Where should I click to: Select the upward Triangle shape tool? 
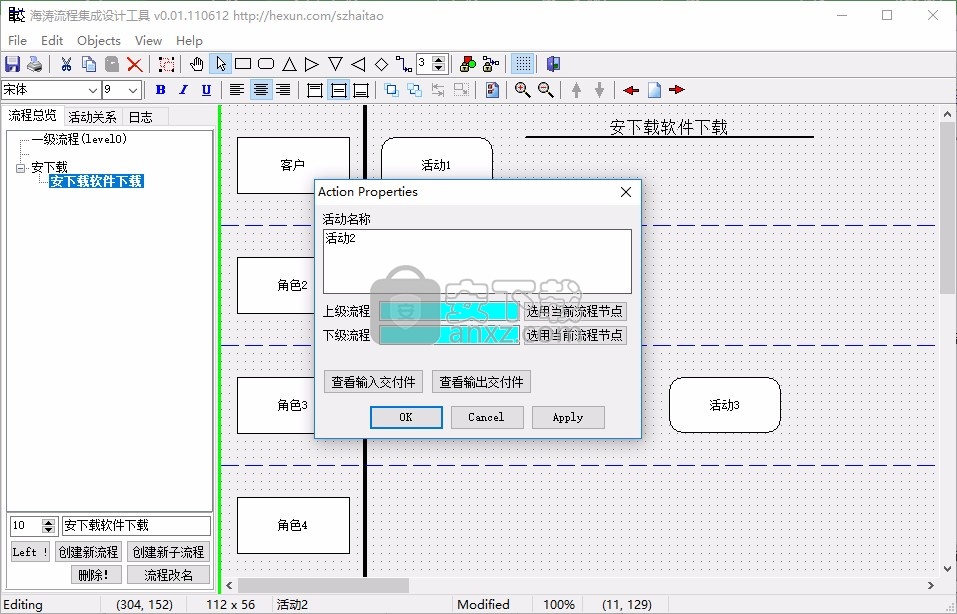click(289, 63)
